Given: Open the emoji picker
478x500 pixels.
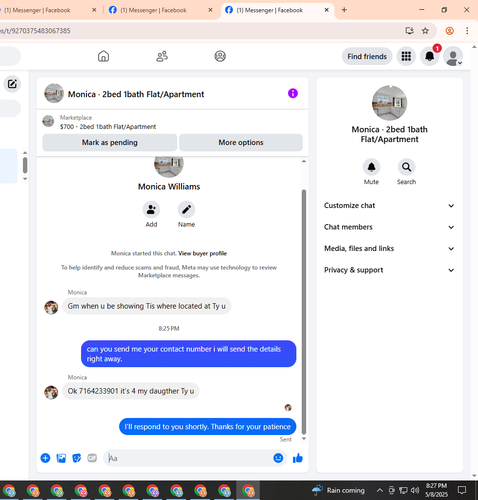Looking at the screenshot, I should point(278,458).
